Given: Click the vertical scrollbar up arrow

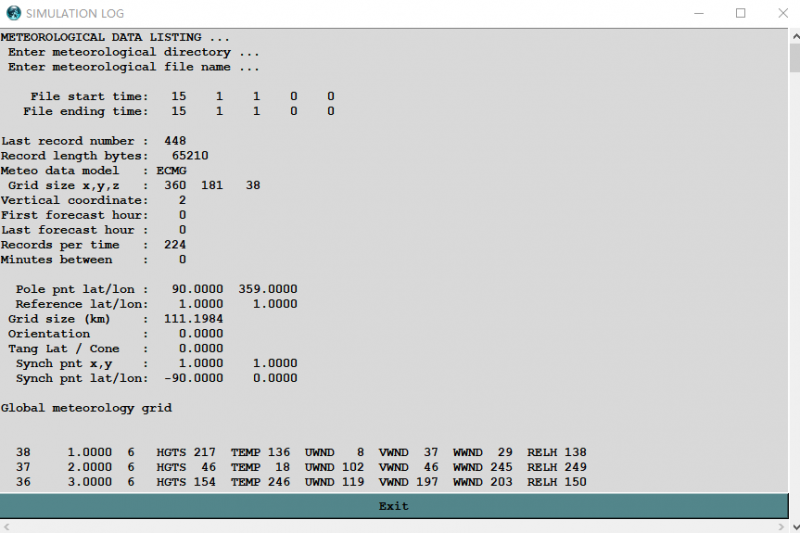Looking at the screenshot, I should point(794,37).
